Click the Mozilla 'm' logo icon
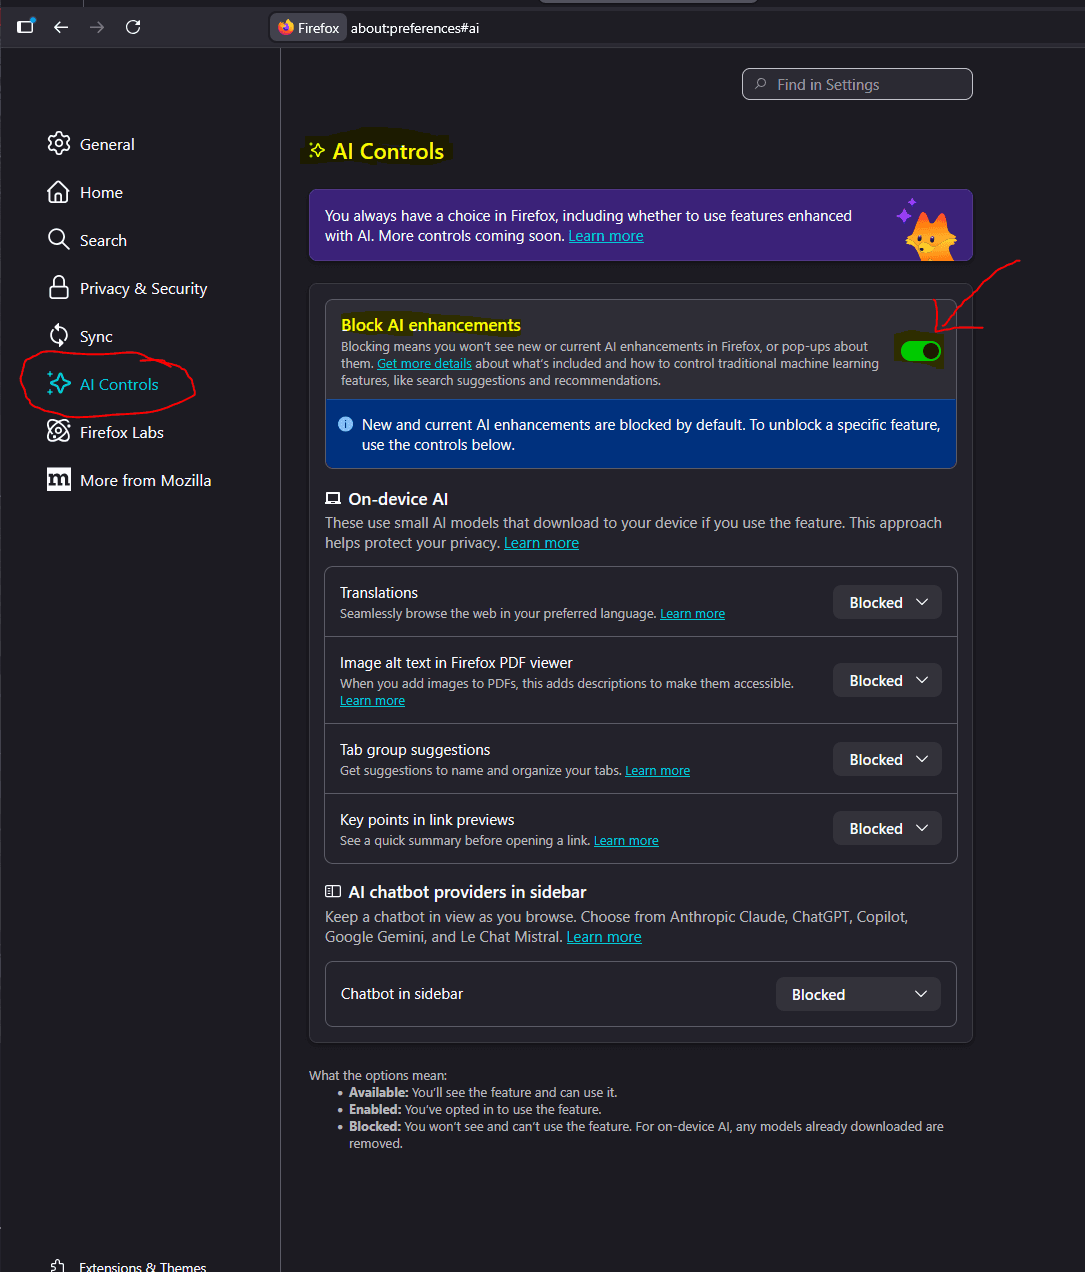Screen dimensions: 1085x1272 coord(59,479)
